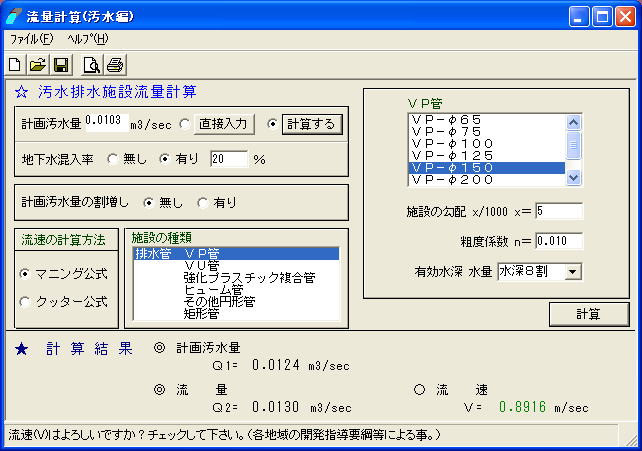642x451 pixels.
Task: Click the New file toolbar icon
Action: click(x=15, y=65)
